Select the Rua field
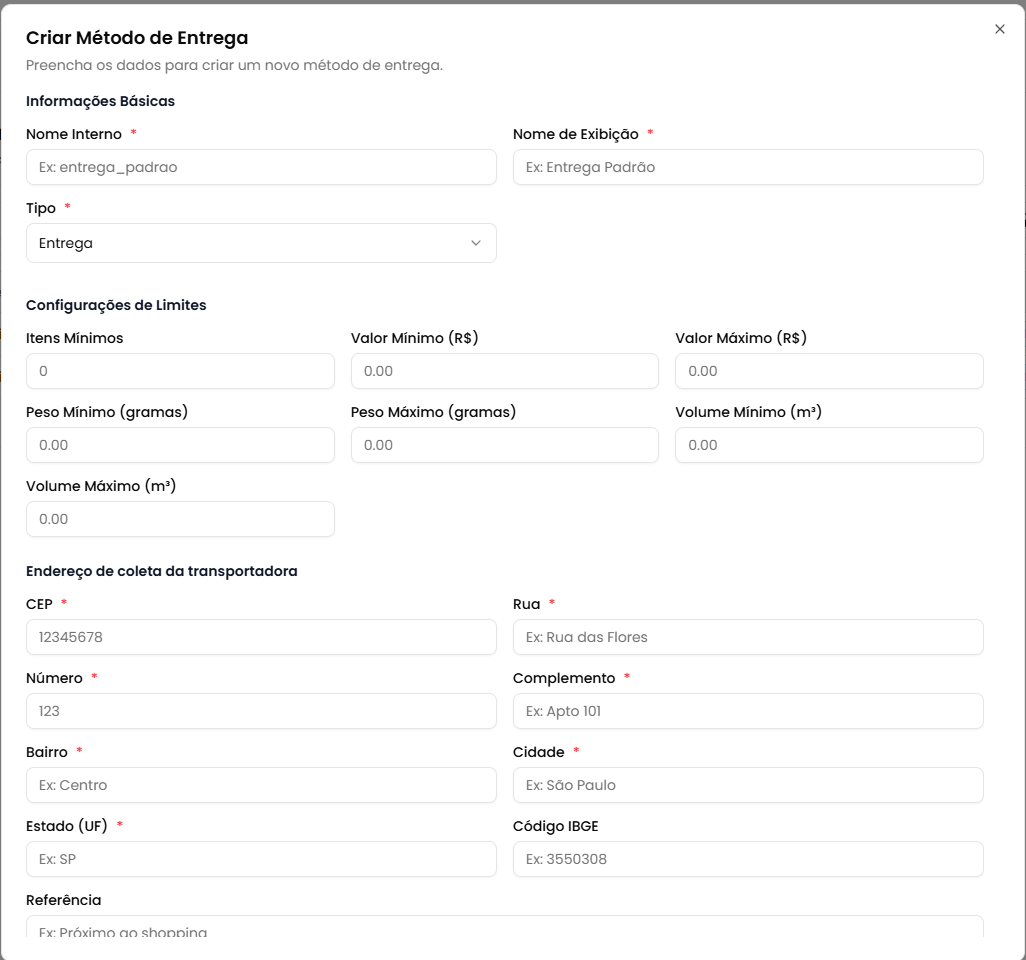Image resolution: width=1026 pixels, height=960 pixels. [747, 637]
